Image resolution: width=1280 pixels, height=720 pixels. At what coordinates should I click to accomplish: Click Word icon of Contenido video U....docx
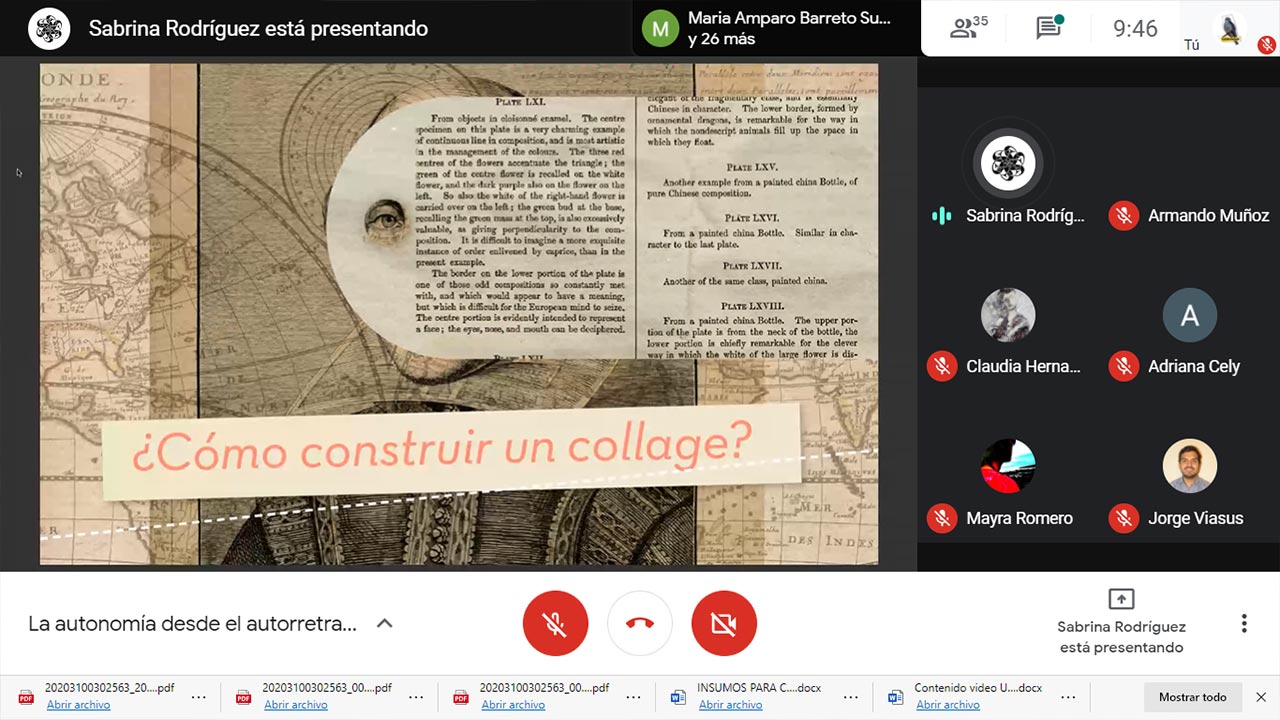[x=896, y=697]
